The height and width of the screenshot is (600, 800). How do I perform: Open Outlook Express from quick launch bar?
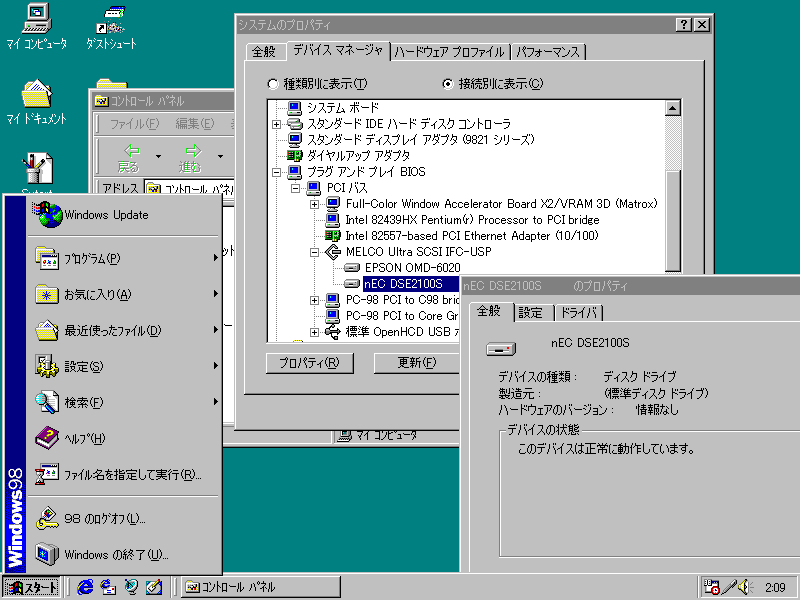[108, 587]
